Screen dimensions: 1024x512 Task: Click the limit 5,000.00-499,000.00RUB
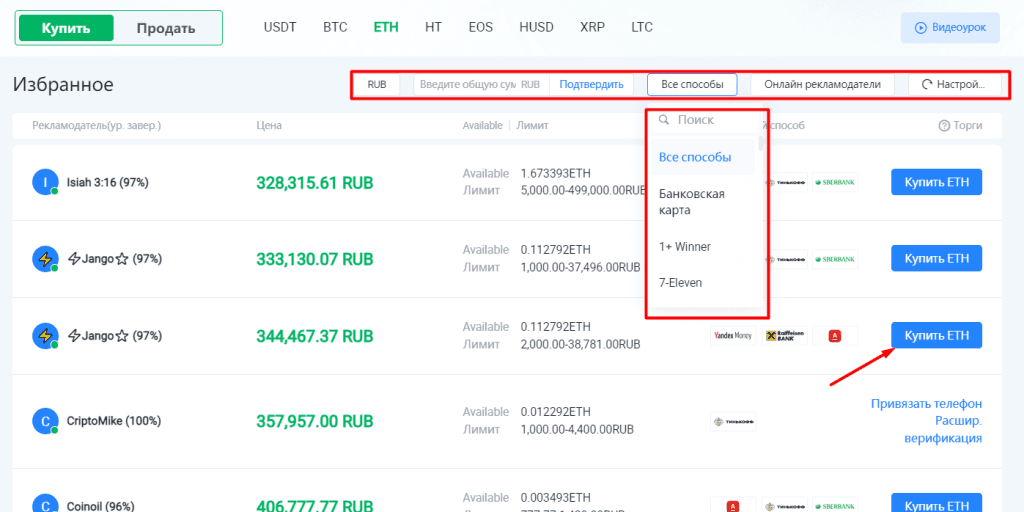tap(583, 191)
